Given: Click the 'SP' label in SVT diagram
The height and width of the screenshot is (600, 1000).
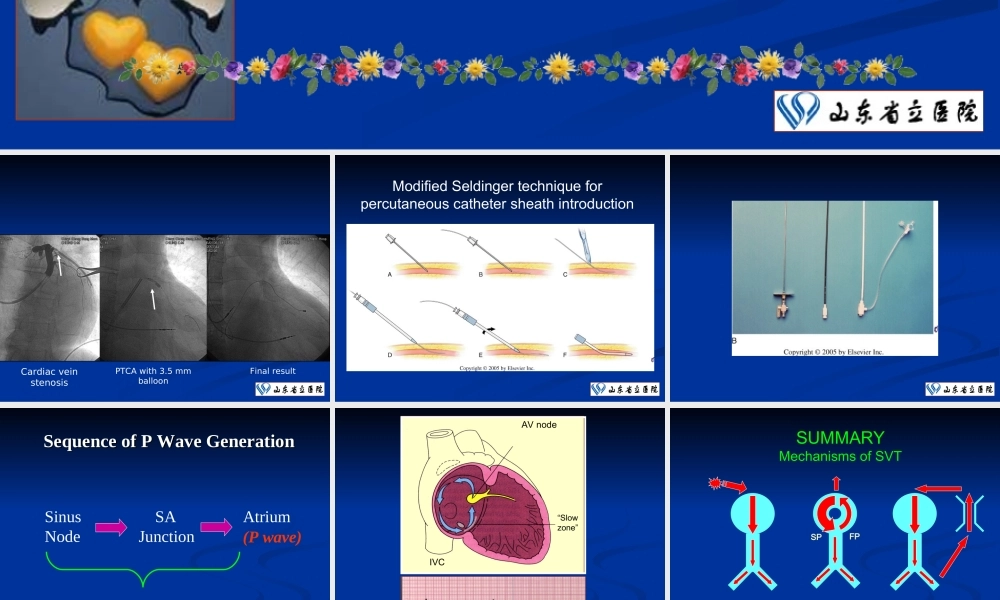Looking at the screenshot, I should [816, 537].
